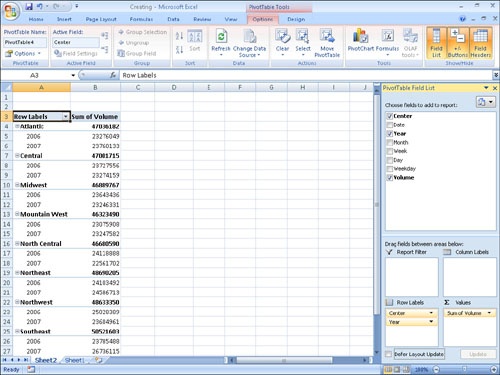
Task: Open the View ribbon tab
Action: click(x=231, y=19)
